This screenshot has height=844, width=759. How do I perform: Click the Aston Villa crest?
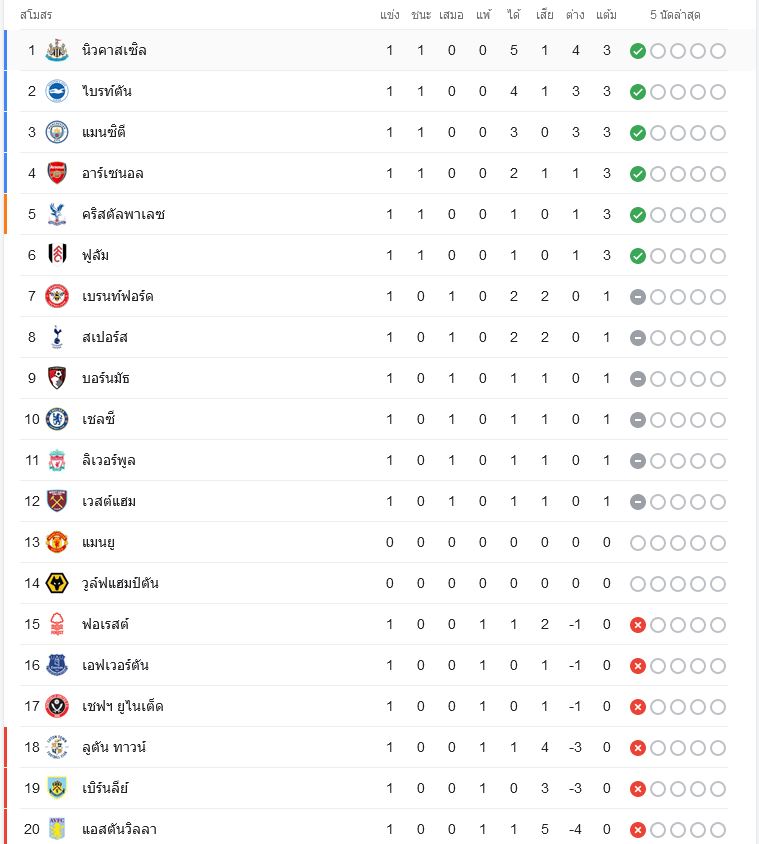[x=57, y=829]
